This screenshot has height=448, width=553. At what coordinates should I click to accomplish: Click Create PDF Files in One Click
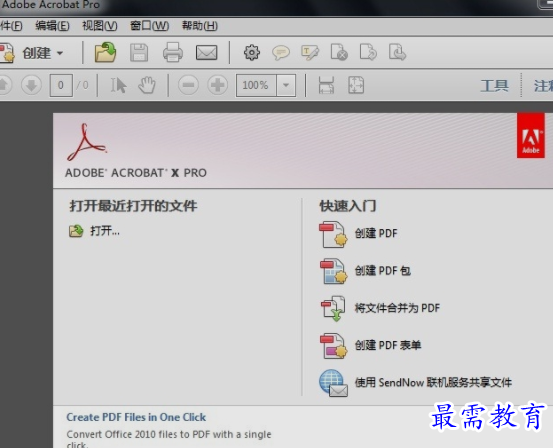pyautogui.click(x=136, y=417)
